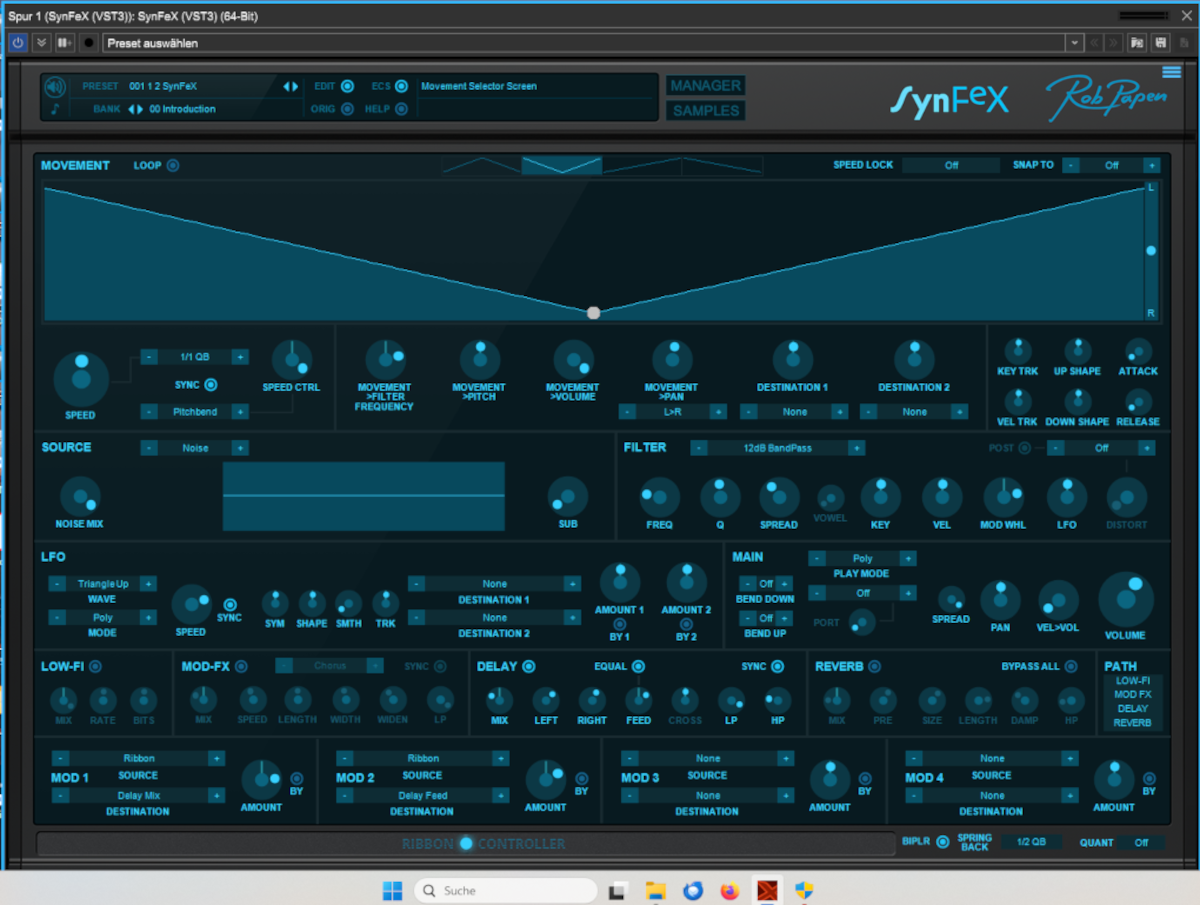Click the QUANT Off field
1200x905 pixels.
1141,843
